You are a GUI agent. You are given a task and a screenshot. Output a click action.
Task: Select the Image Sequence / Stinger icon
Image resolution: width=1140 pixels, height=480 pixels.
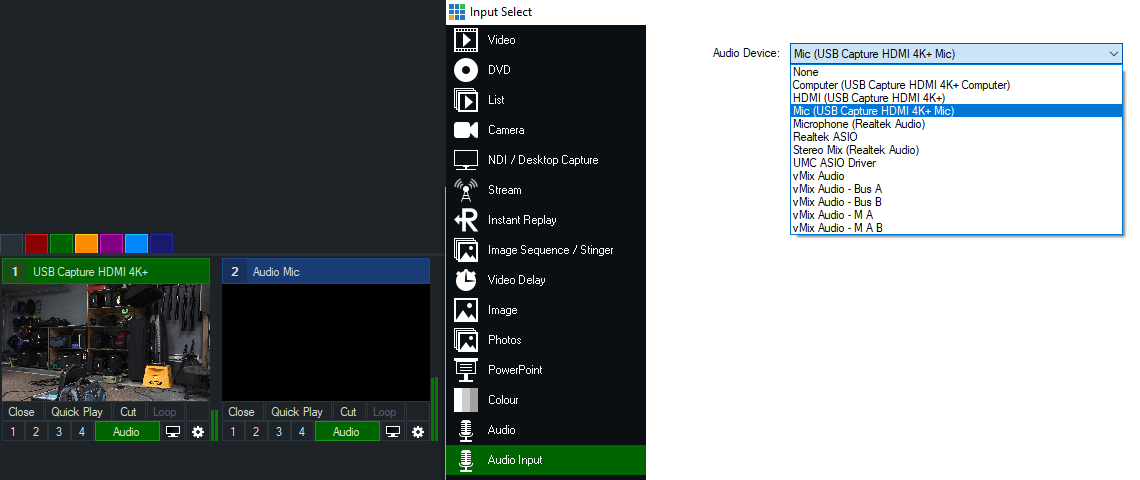tap(465, 250)
